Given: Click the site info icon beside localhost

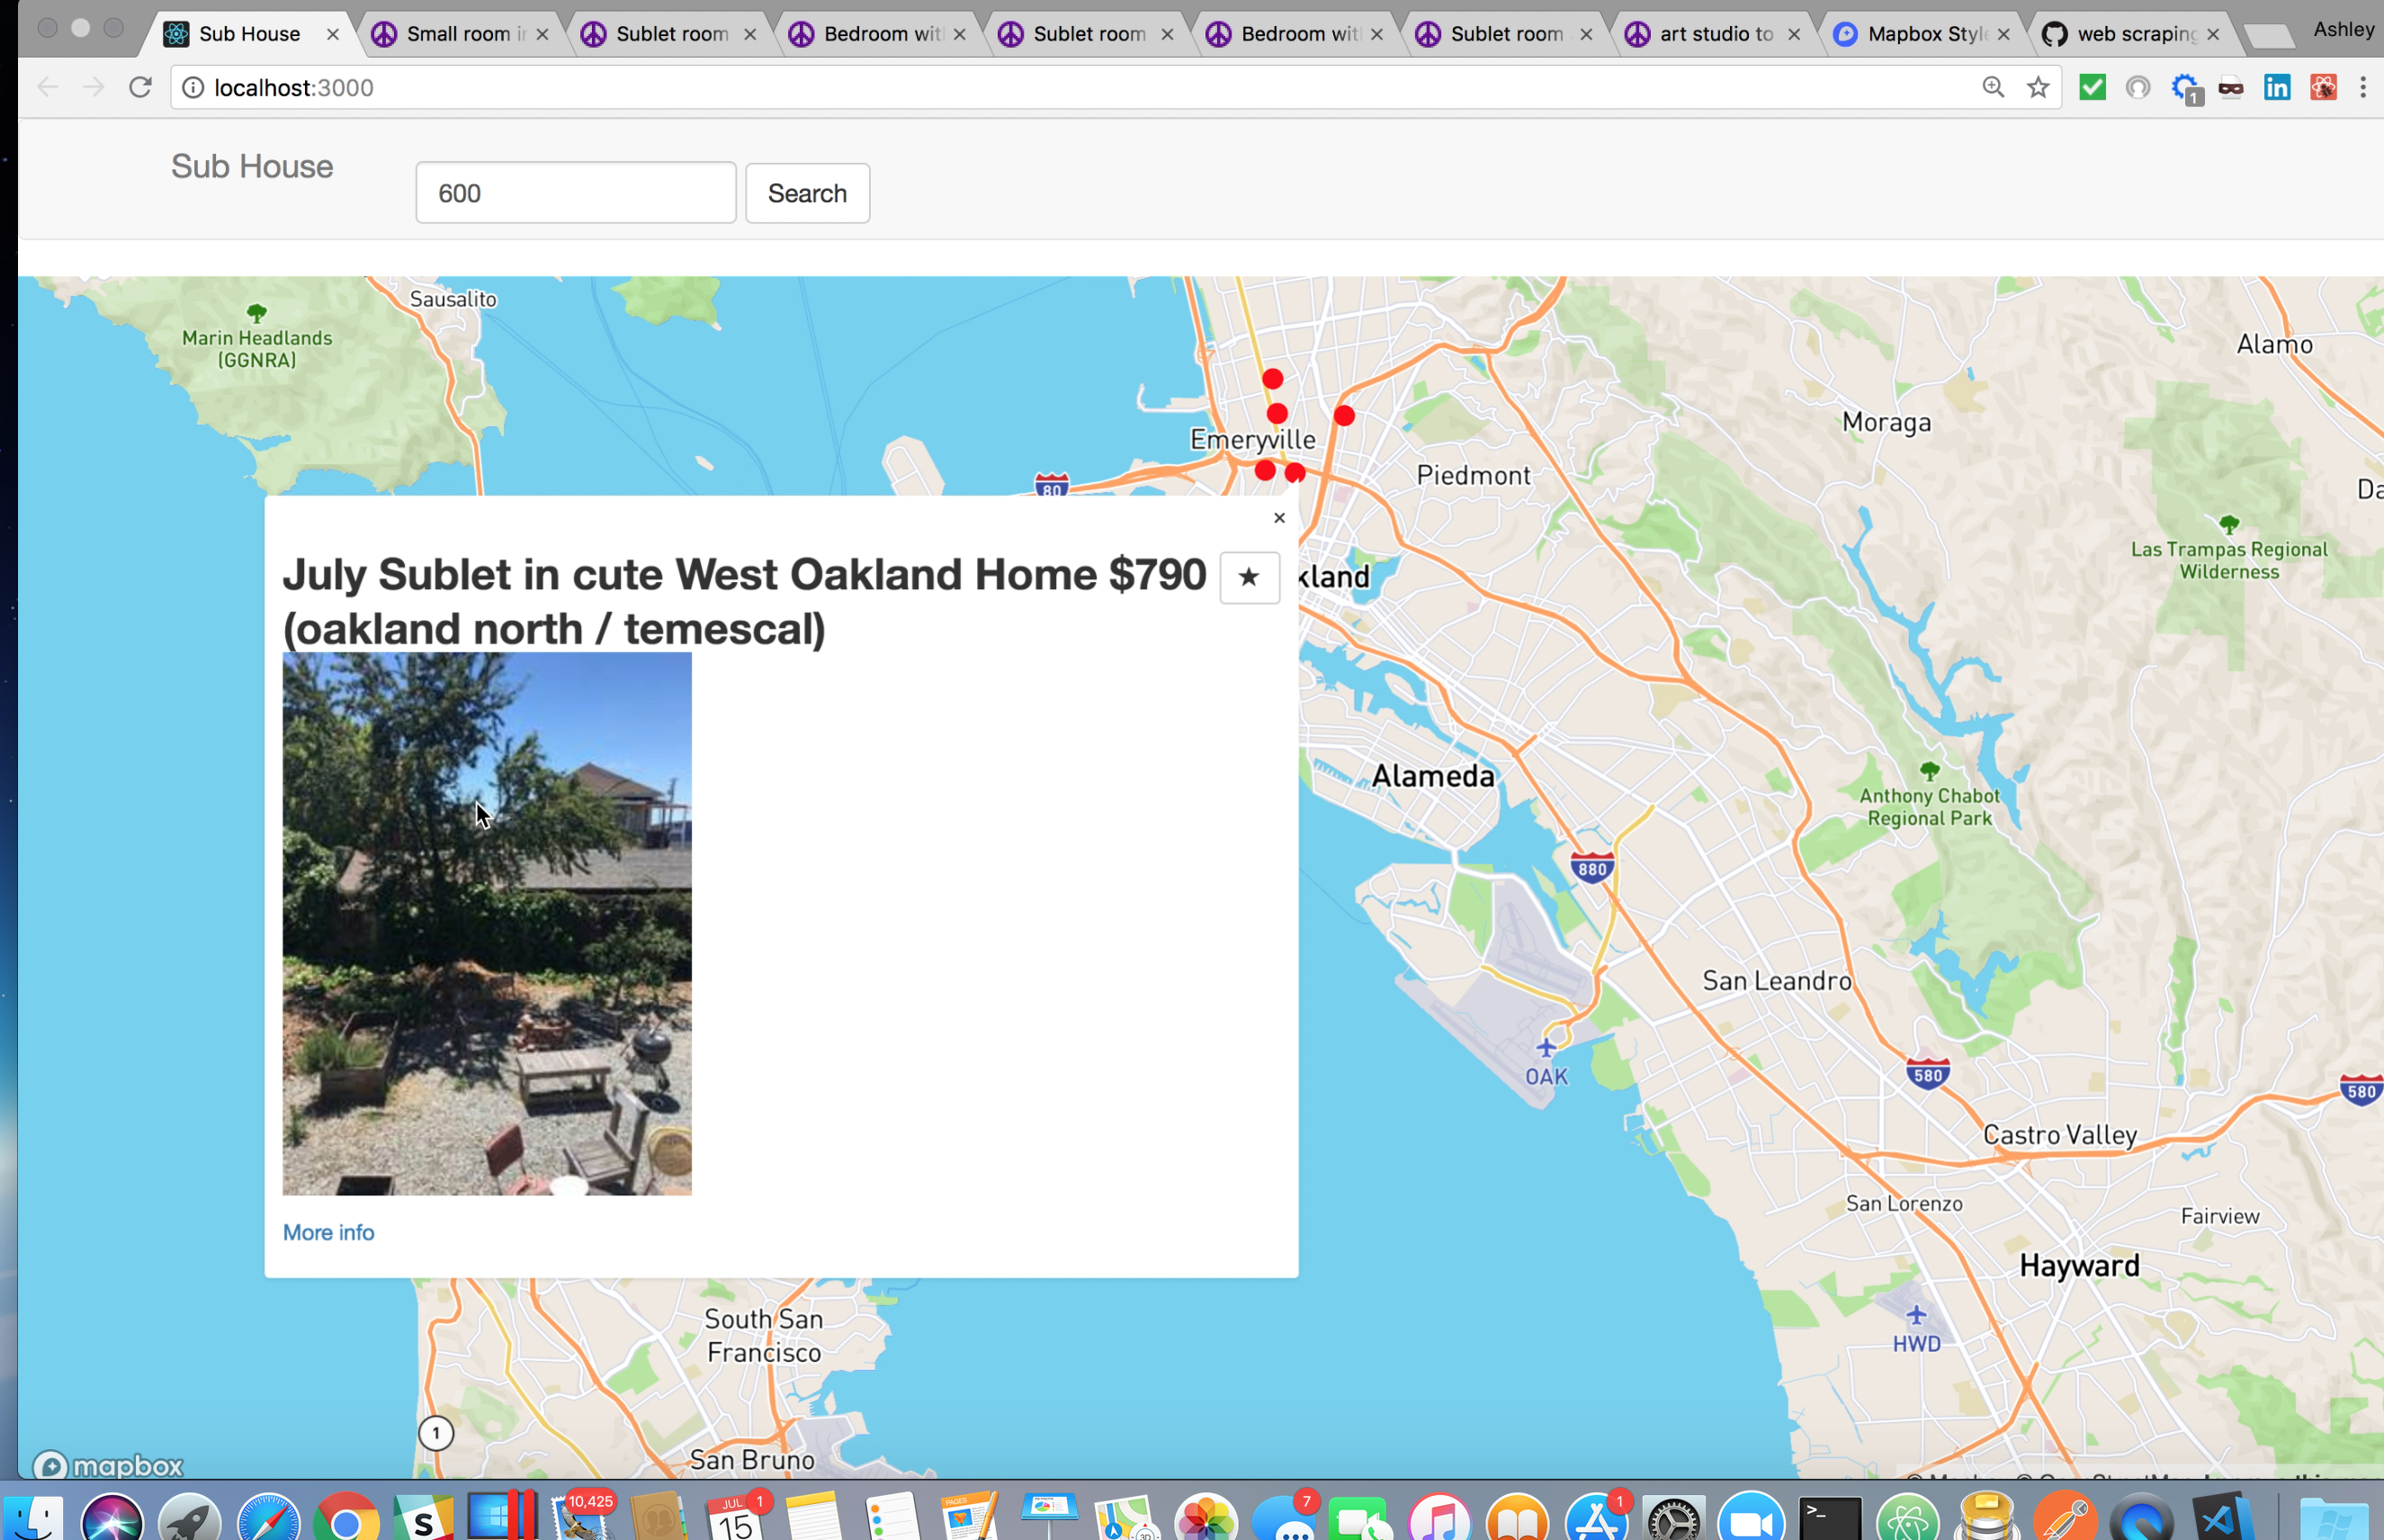Looking at the screenshot, I should tap(193, 87).
